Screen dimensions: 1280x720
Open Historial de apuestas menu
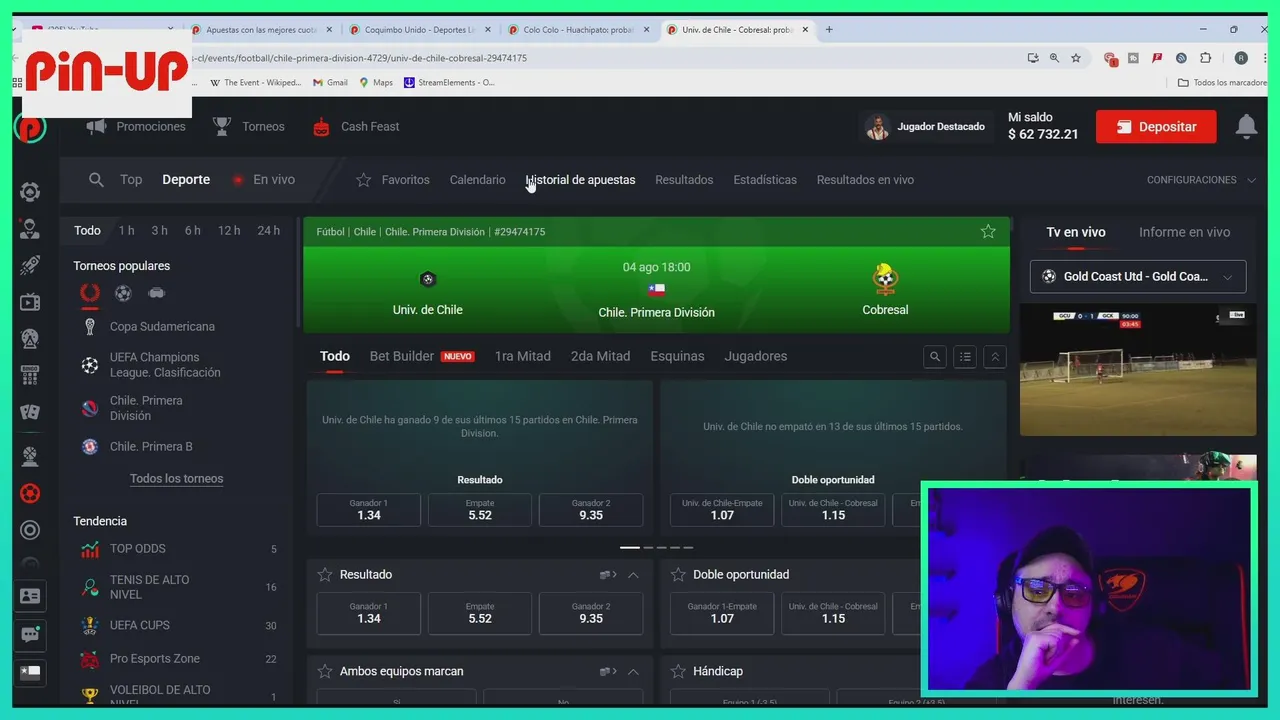pyautogui.click(x=580, y=180)
